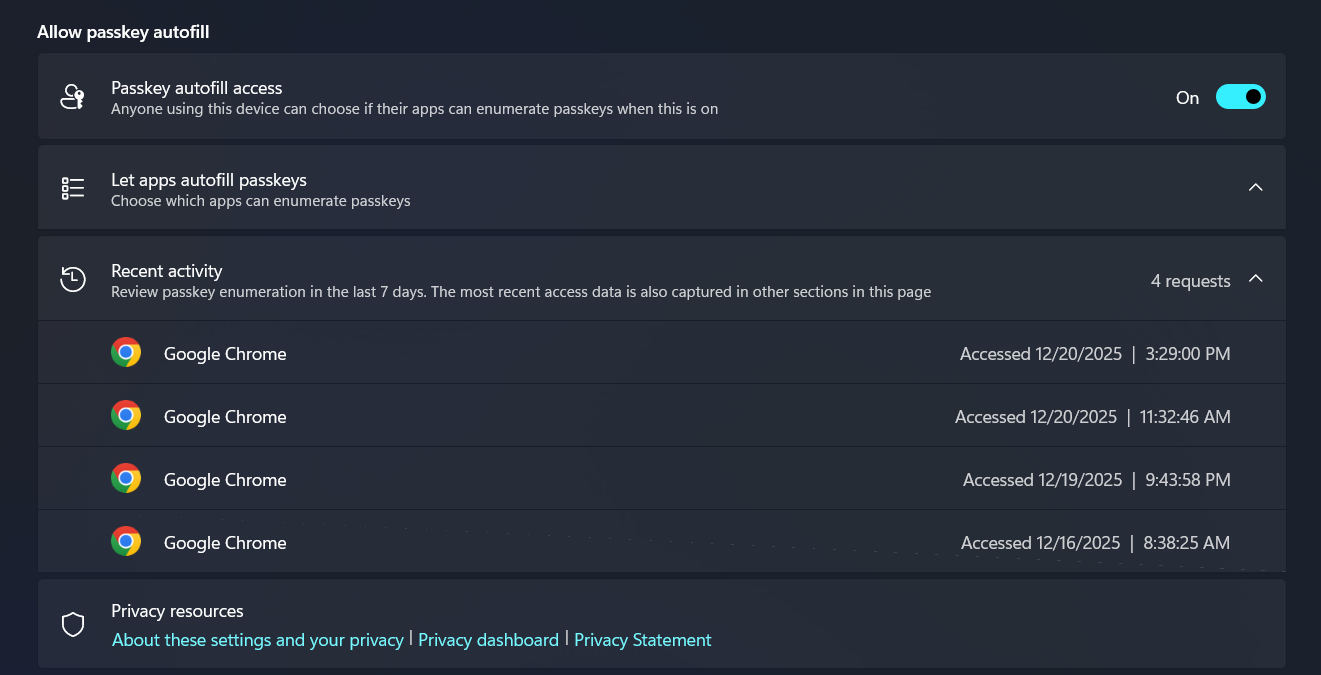1321x675 pixels.
Task: Collapse the Let apps autofill passkeys section
Action: (1256, 188)
